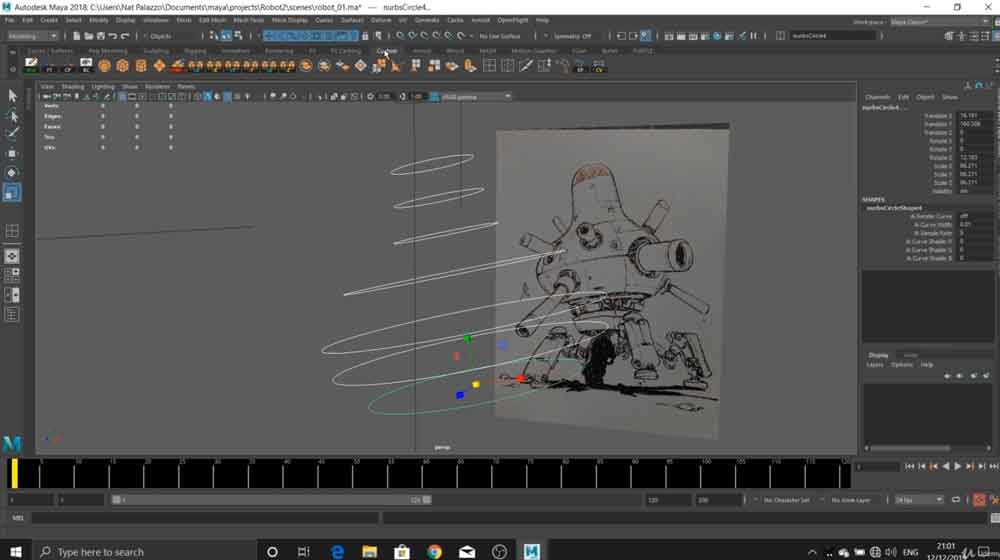Open the File menu
Image resolution: width=1000 pixels, height=560 pixels.
[10, 20]
